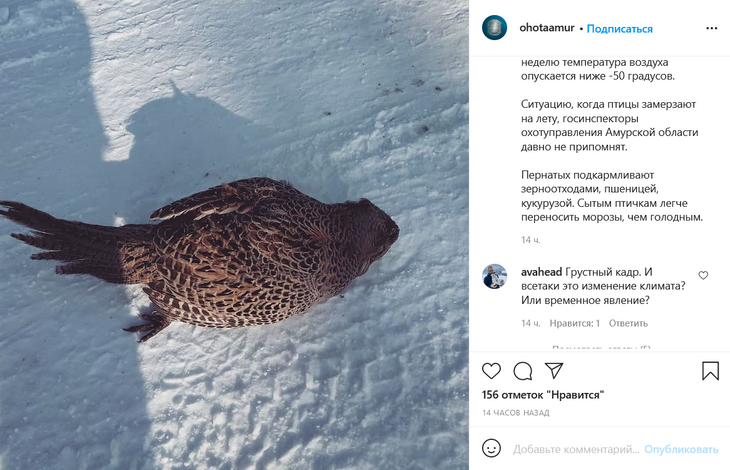Like the avahead comment with small heart

pos(703,275)
